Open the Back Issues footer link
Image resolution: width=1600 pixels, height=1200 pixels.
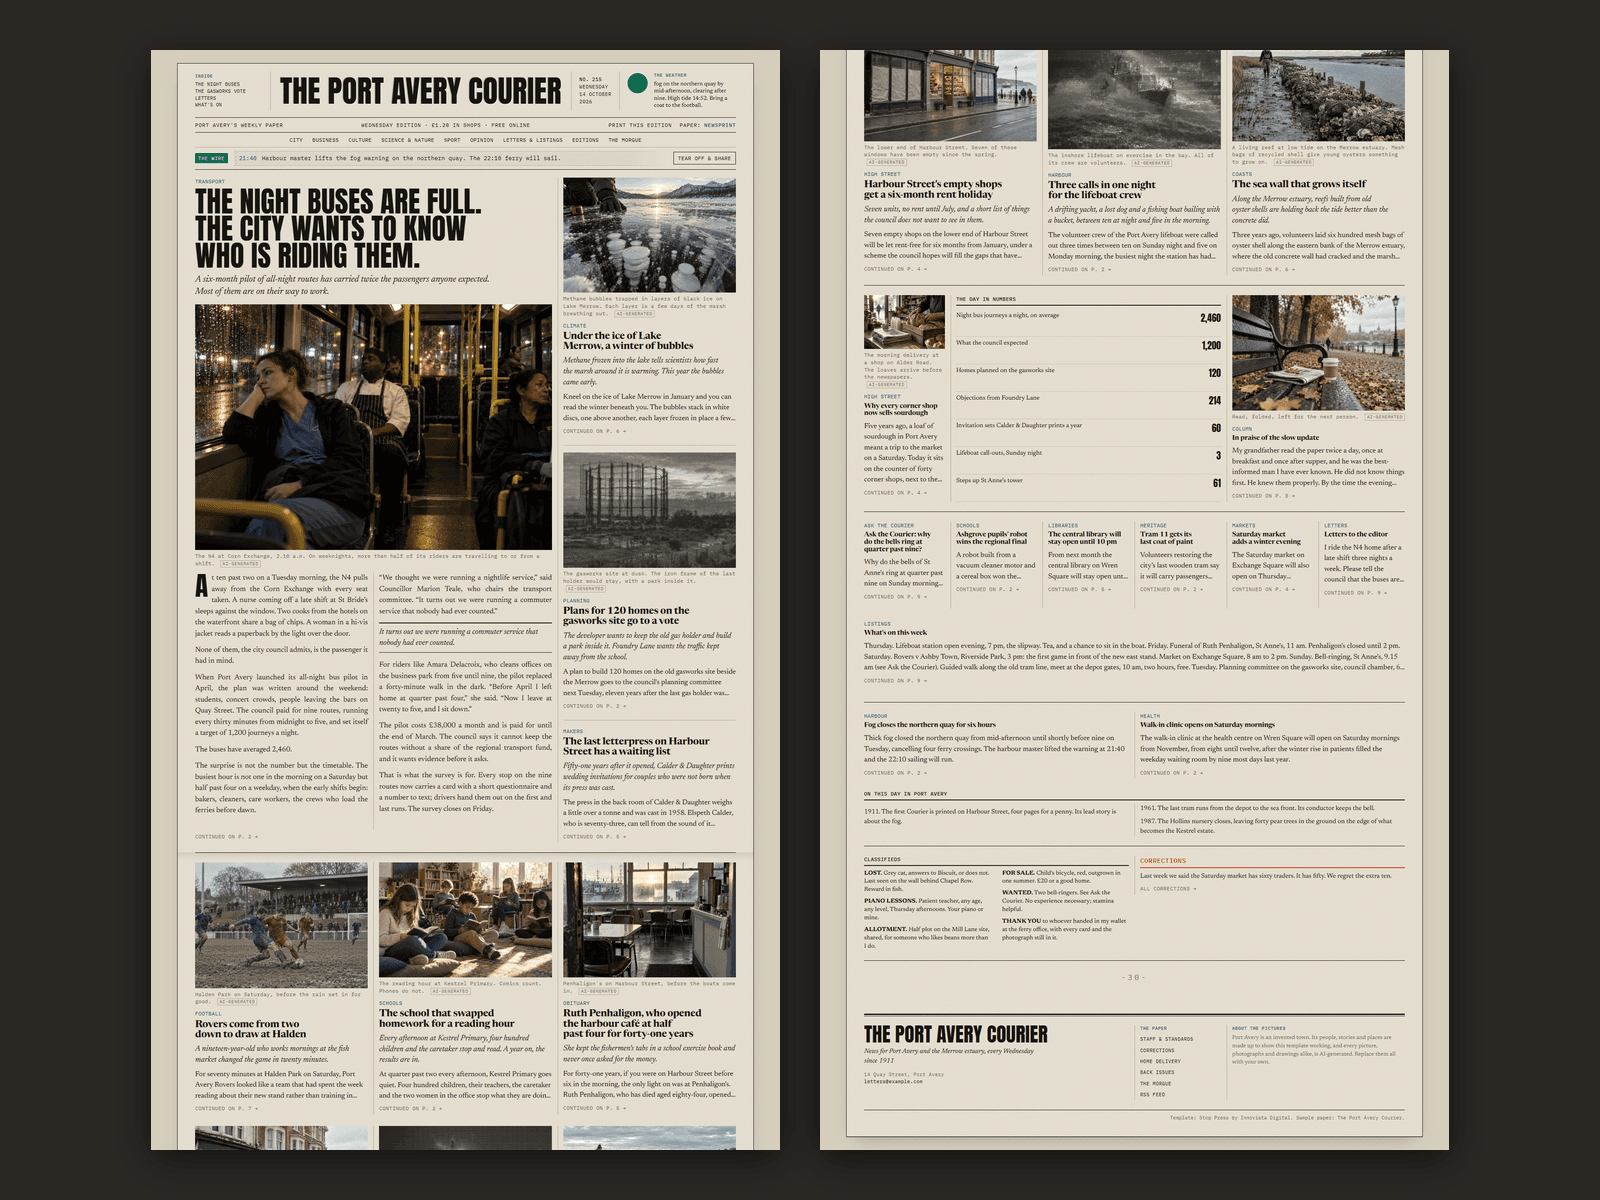[x=1157, y=1072]
